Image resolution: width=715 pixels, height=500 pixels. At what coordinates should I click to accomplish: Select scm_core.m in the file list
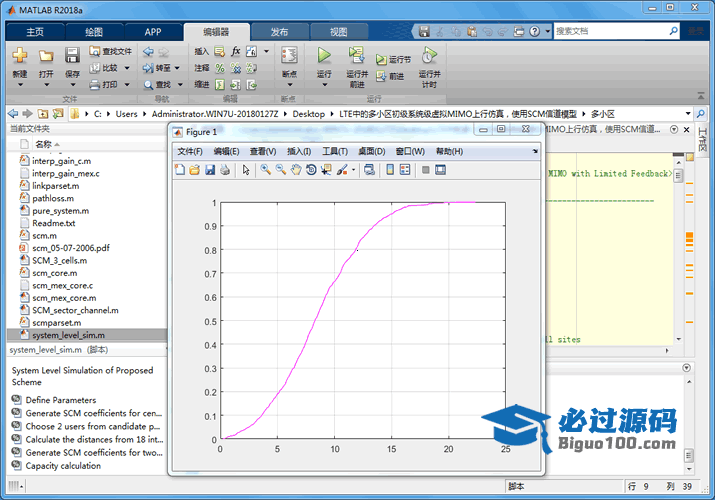(54, 273)
